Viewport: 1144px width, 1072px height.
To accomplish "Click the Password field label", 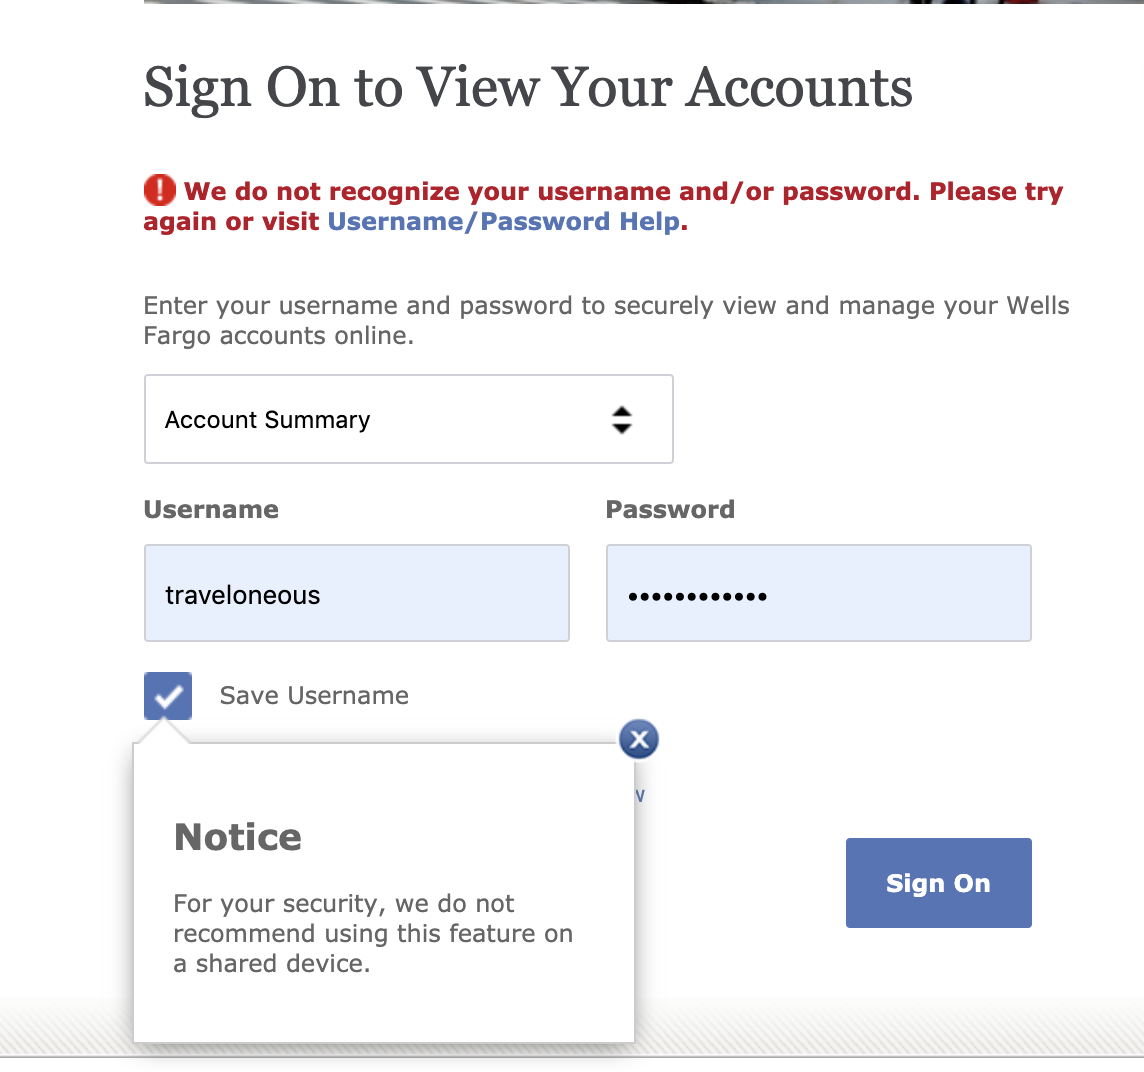I will point(670,510).
